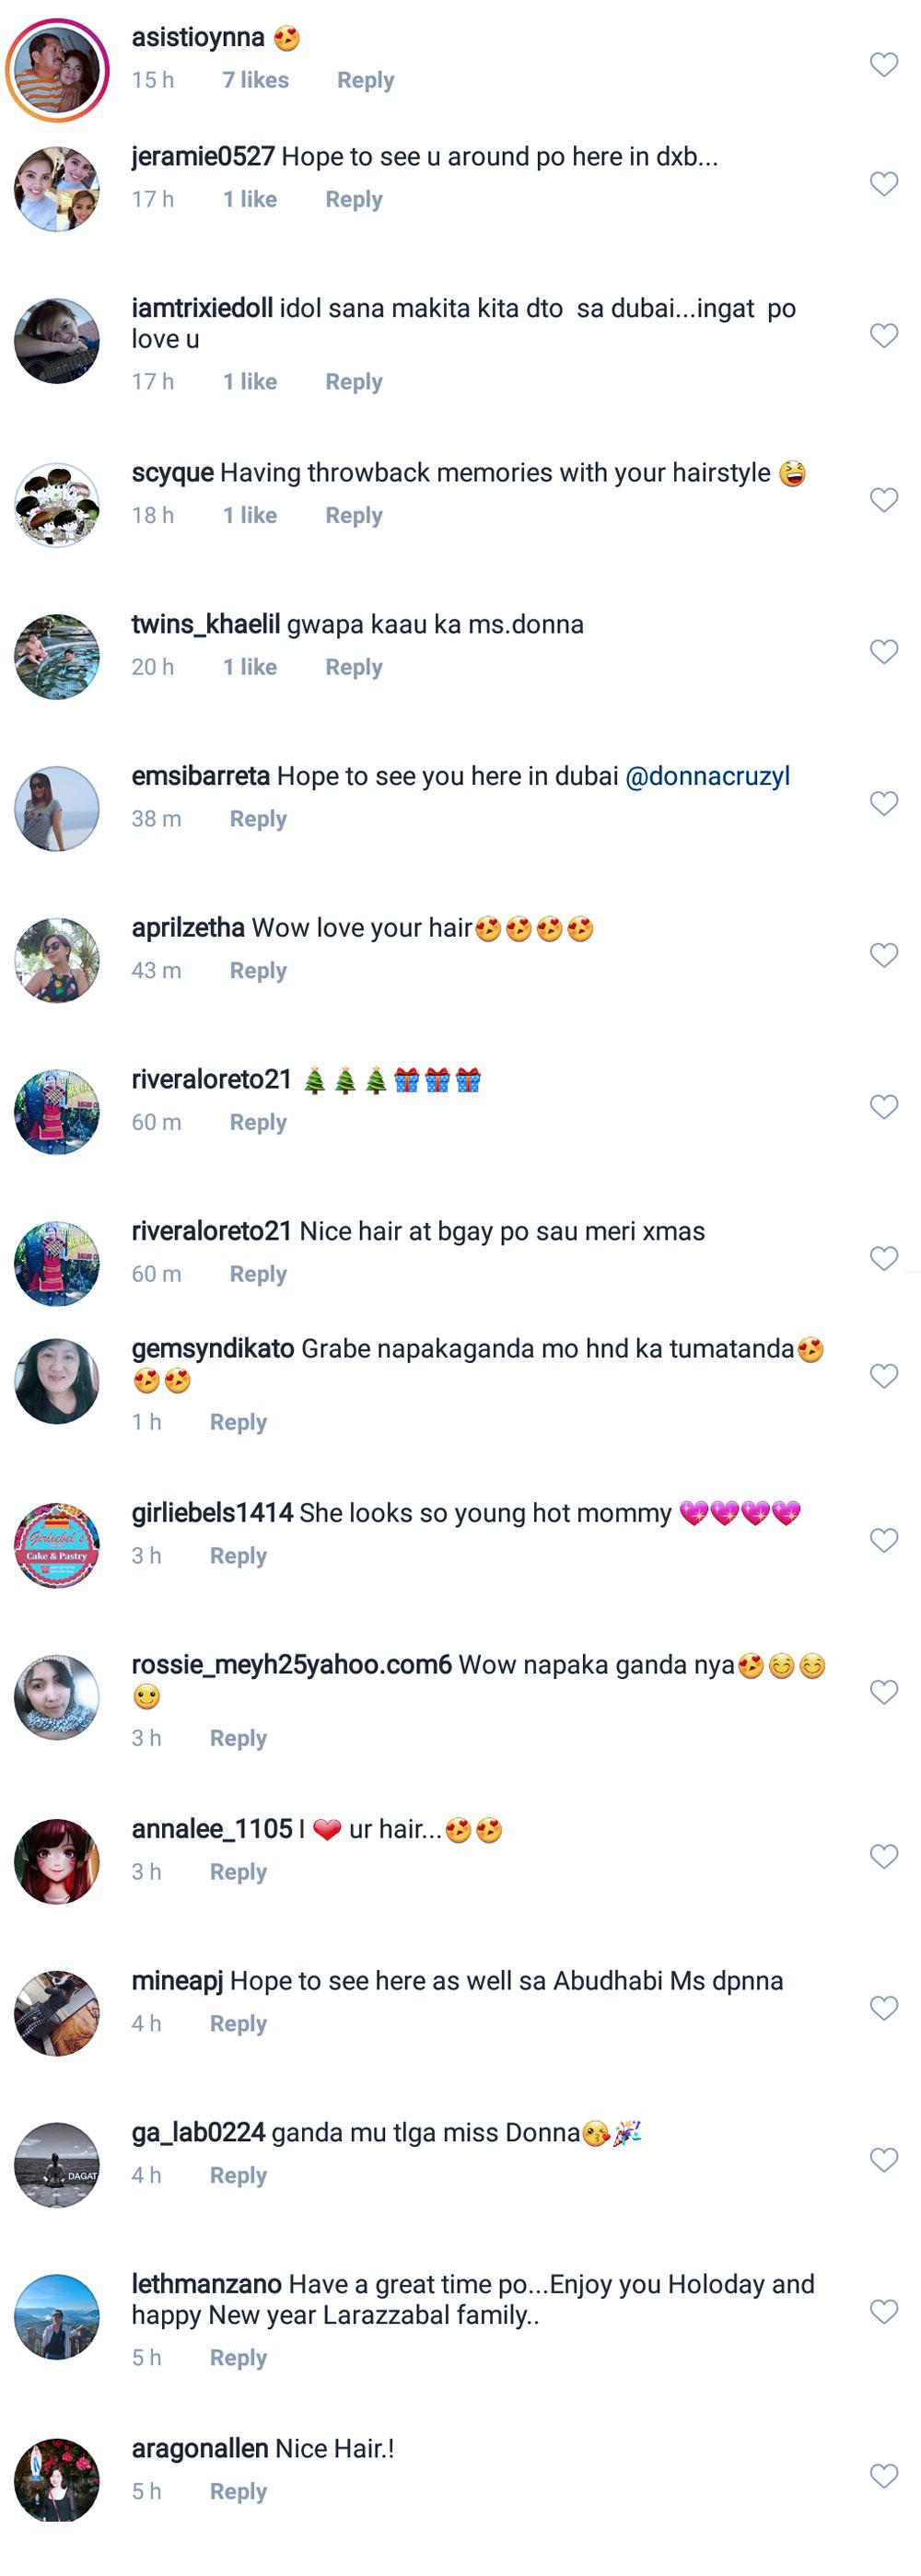Reply to annalee_1105's comment
Viewport: 921px width, 2576px height.
click(x=238, y=1872)
